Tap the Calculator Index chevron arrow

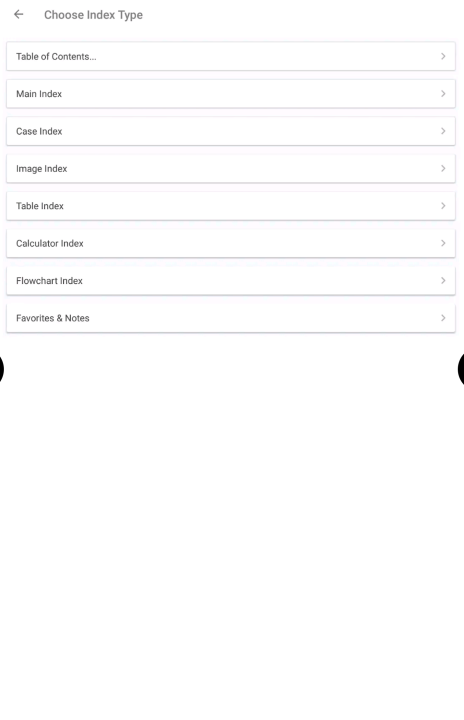click(x=443, y=243)
